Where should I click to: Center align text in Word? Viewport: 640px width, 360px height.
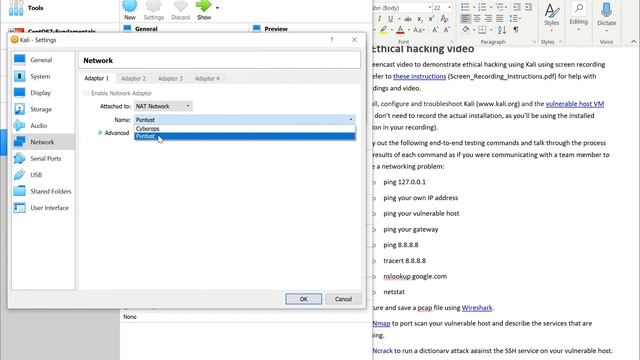pos(476,18)
